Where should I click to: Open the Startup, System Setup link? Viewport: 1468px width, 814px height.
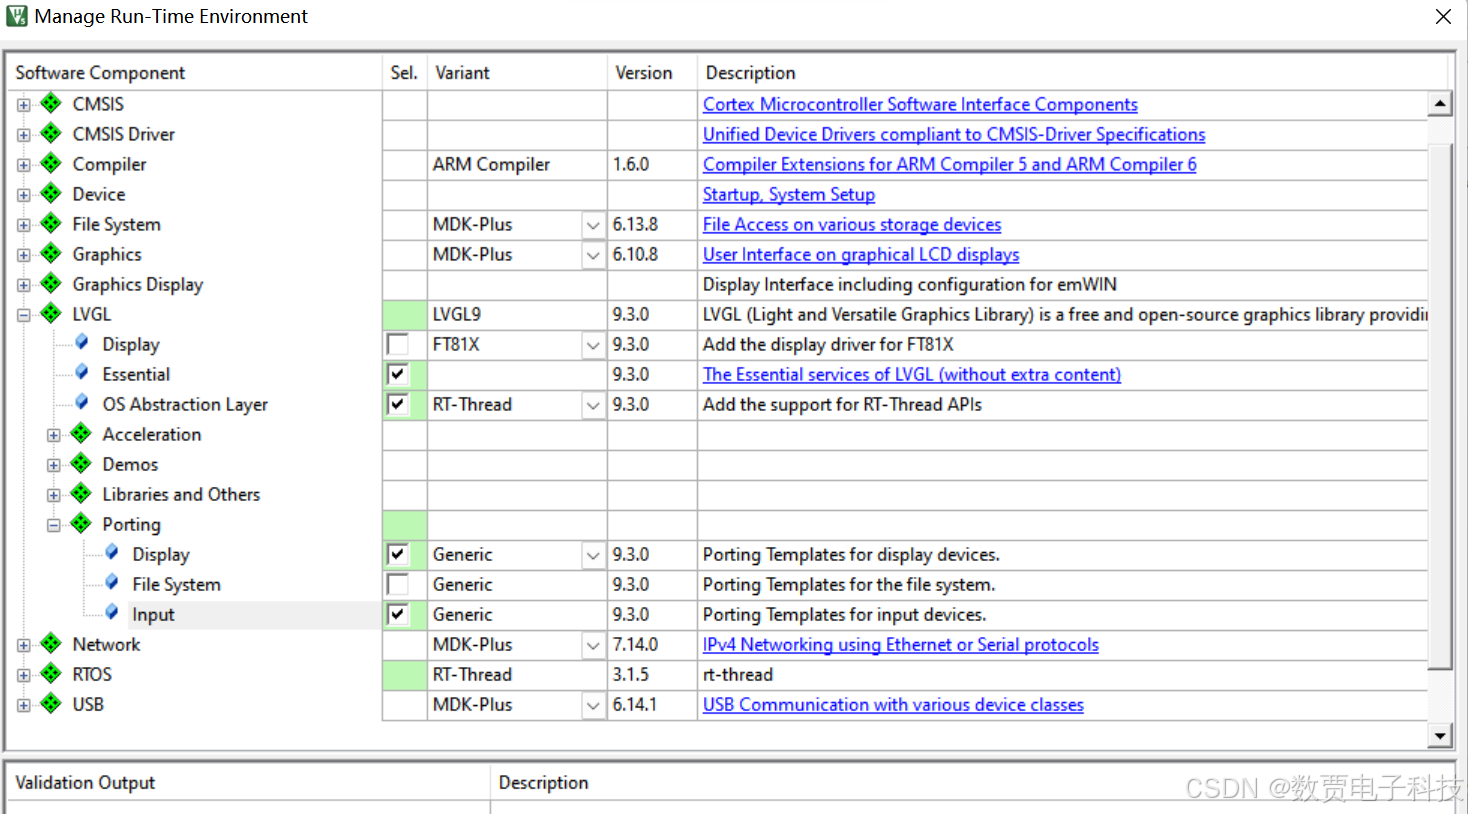(x=789, y=194)
